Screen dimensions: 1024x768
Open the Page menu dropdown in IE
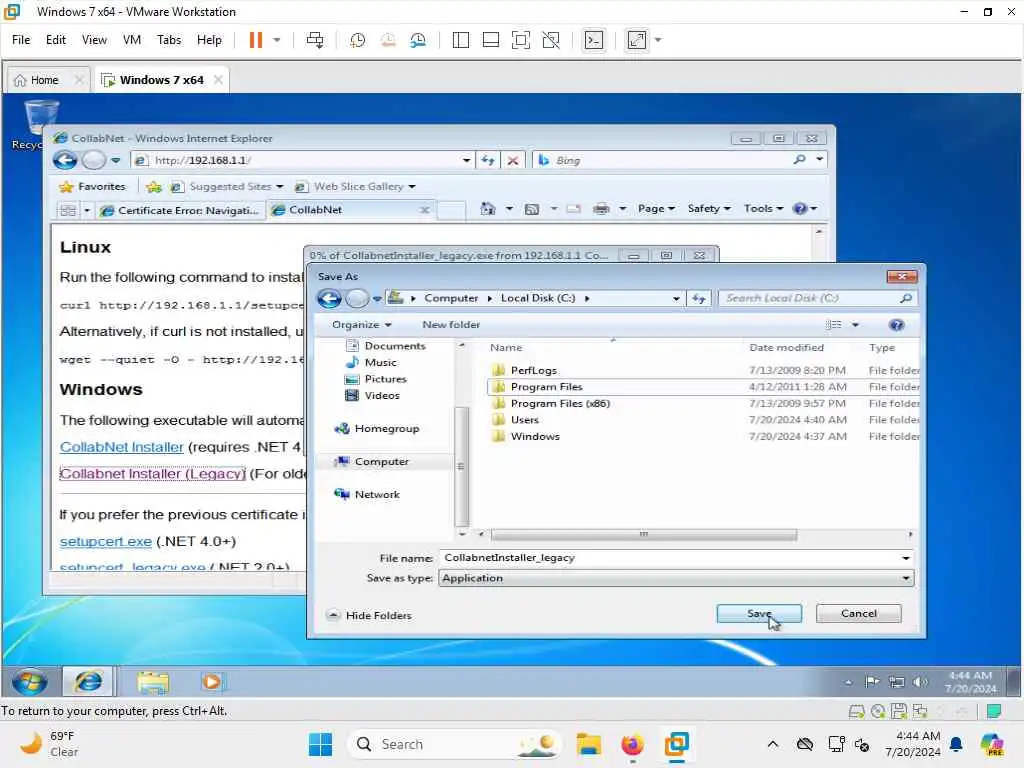(x=656, y=208)
